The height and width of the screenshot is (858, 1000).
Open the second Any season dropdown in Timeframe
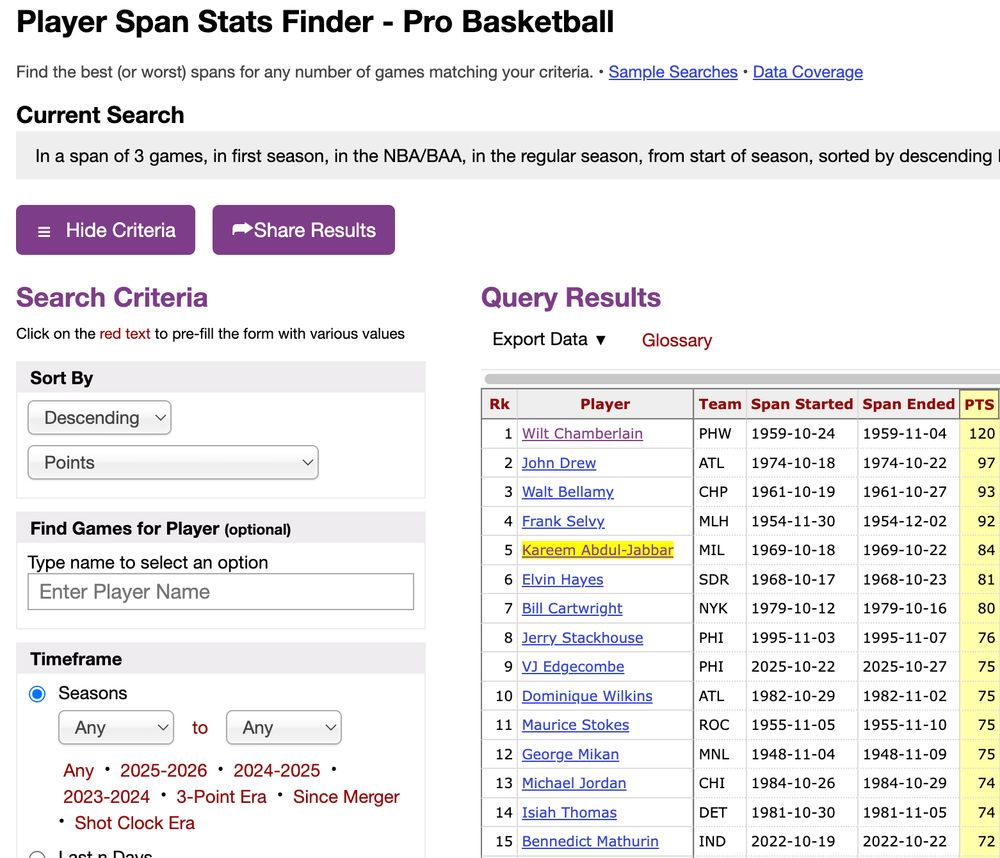pyautogui.click(x=283, y=727)
